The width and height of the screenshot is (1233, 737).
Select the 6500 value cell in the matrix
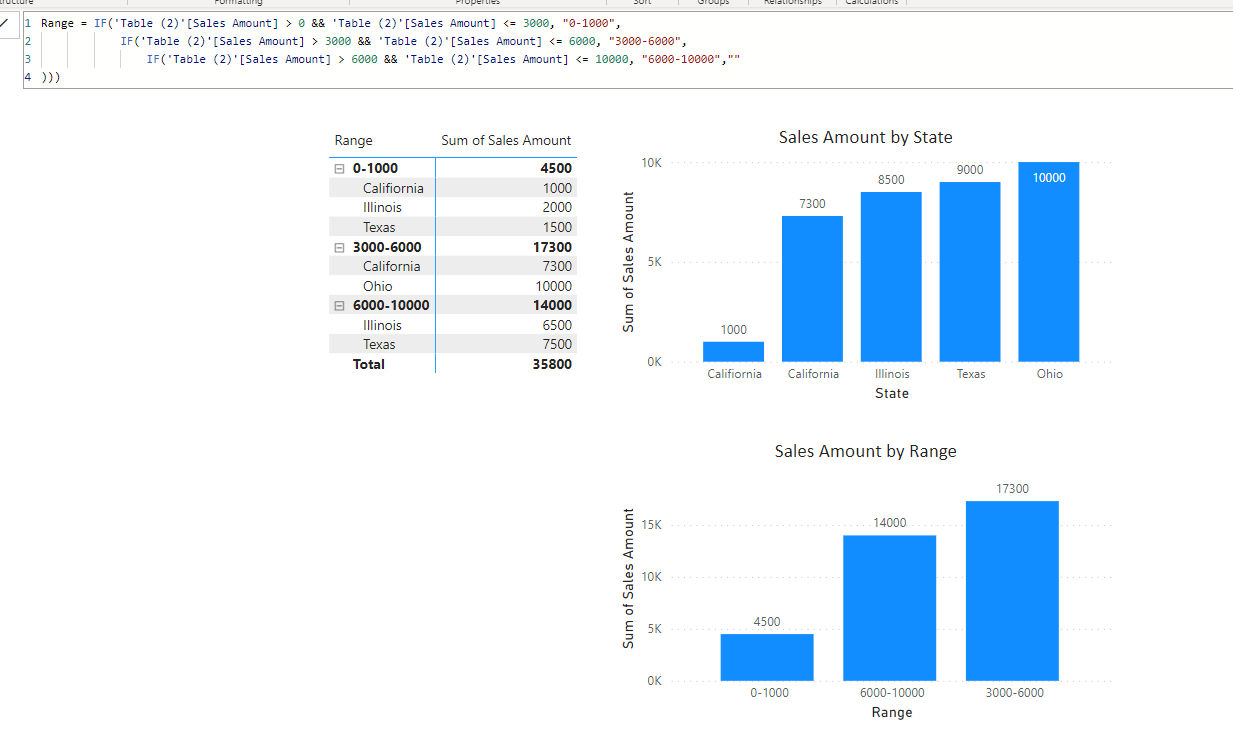557,325
